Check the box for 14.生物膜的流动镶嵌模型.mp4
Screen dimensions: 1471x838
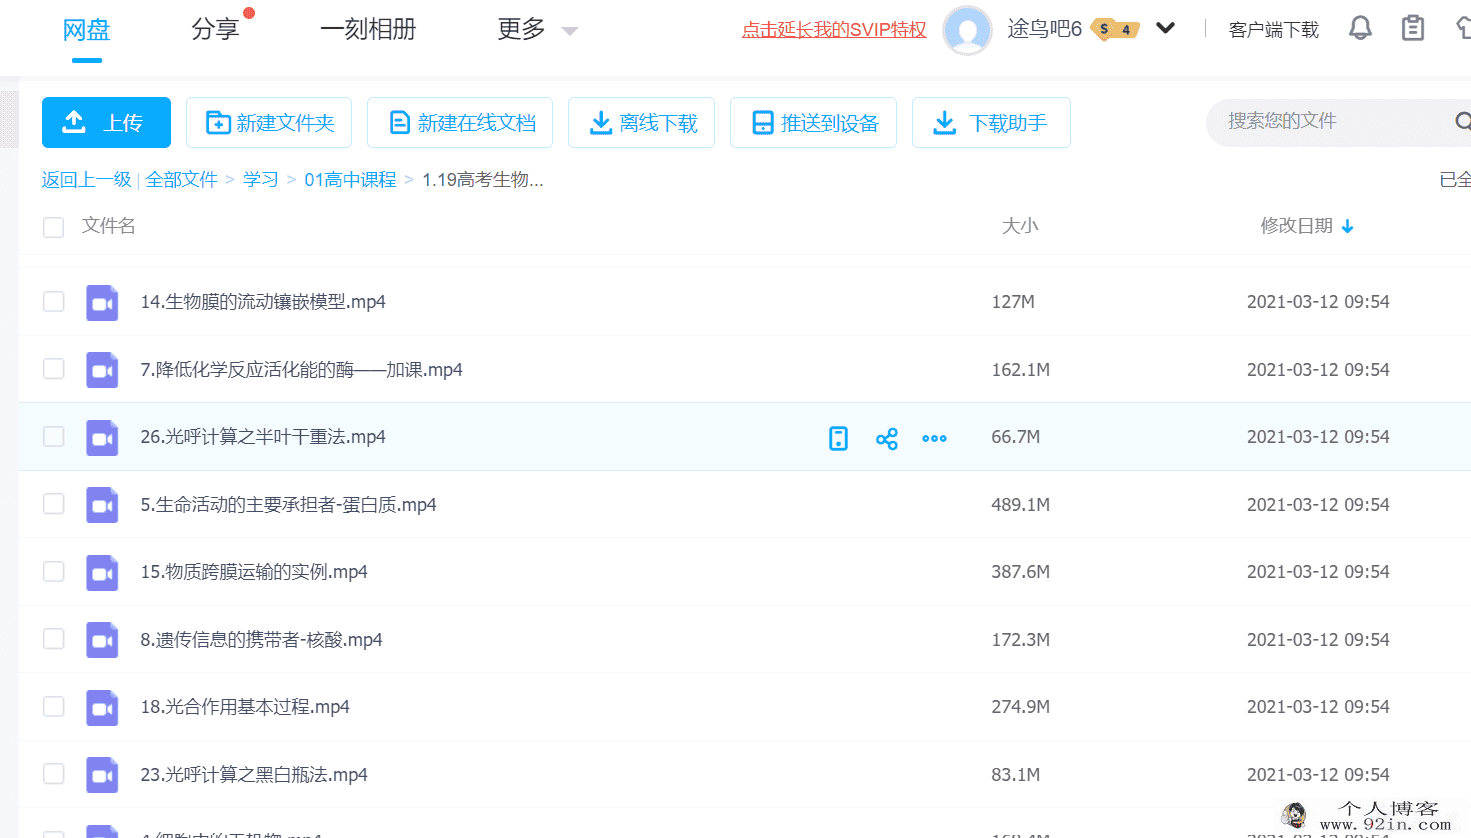click(x=54, y=302)
